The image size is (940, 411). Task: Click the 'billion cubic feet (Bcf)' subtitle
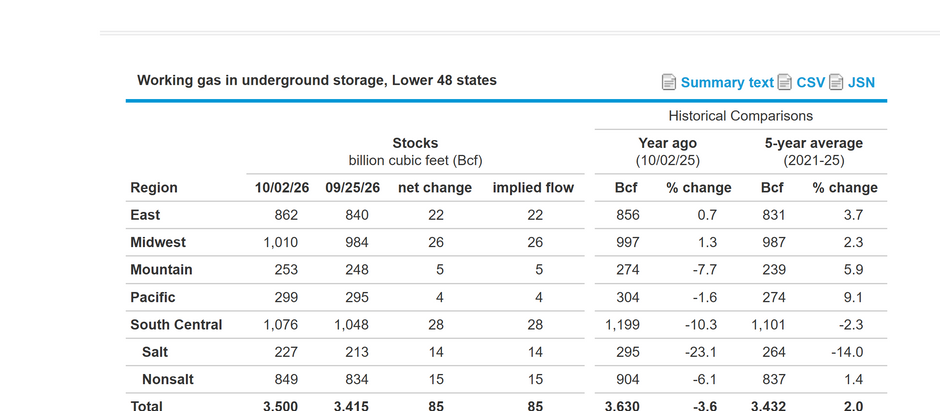[x=415, y=161]
